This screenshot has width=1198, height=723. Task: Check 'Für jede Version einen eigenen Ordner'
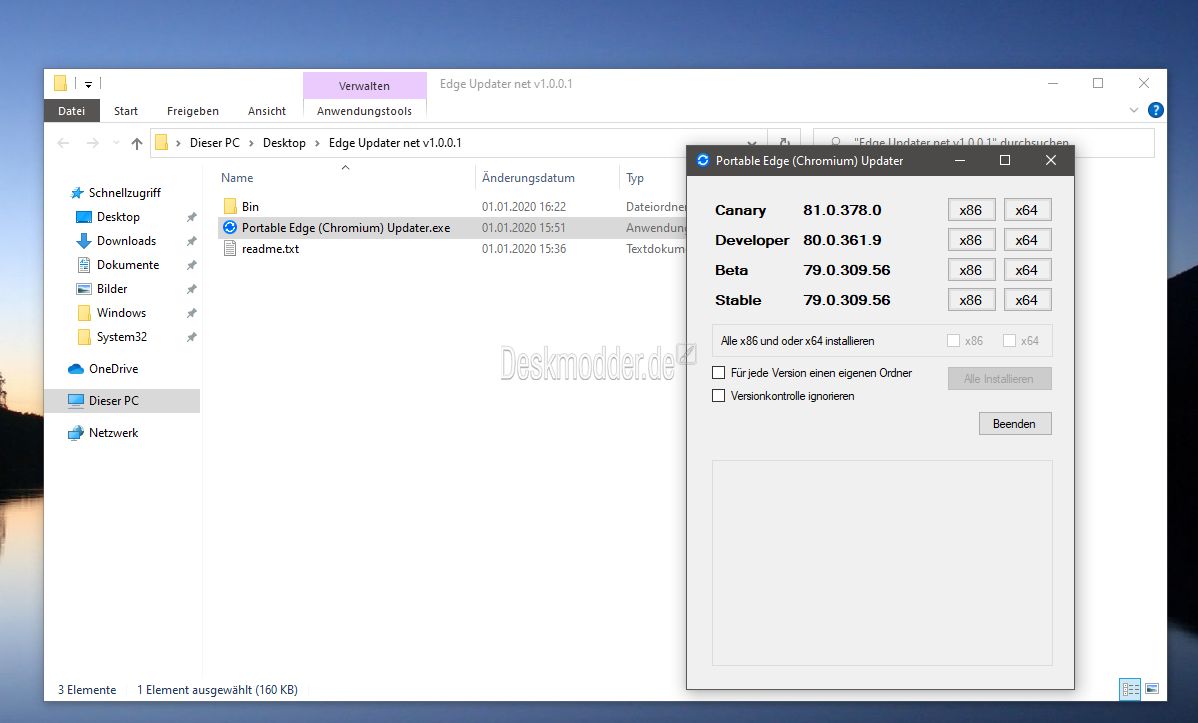(x=718, y=373)
